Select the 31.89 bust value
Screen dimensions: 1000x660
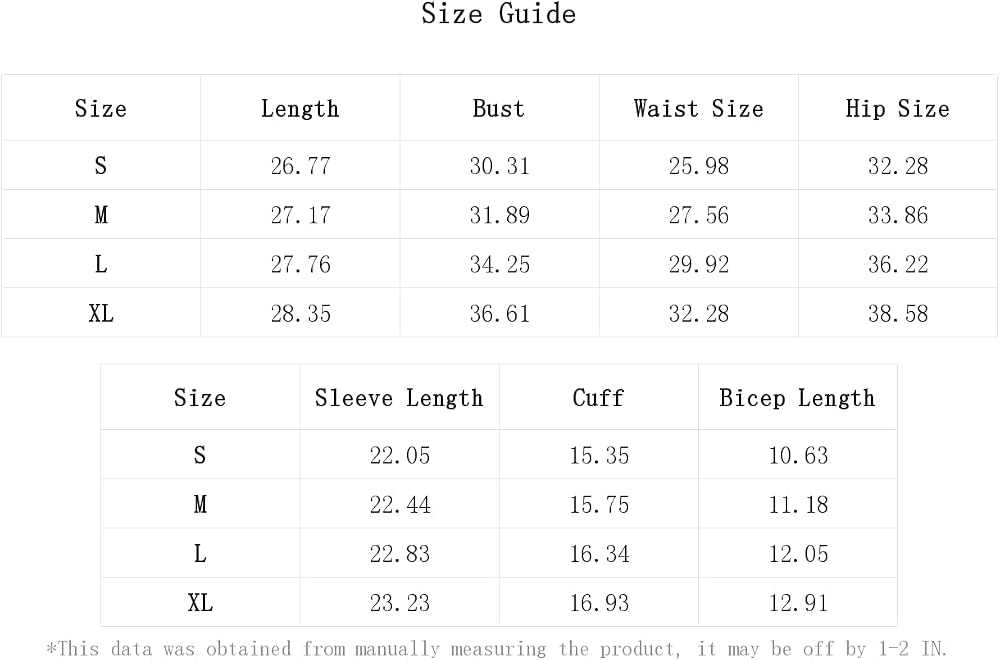(x=499, y=215)
